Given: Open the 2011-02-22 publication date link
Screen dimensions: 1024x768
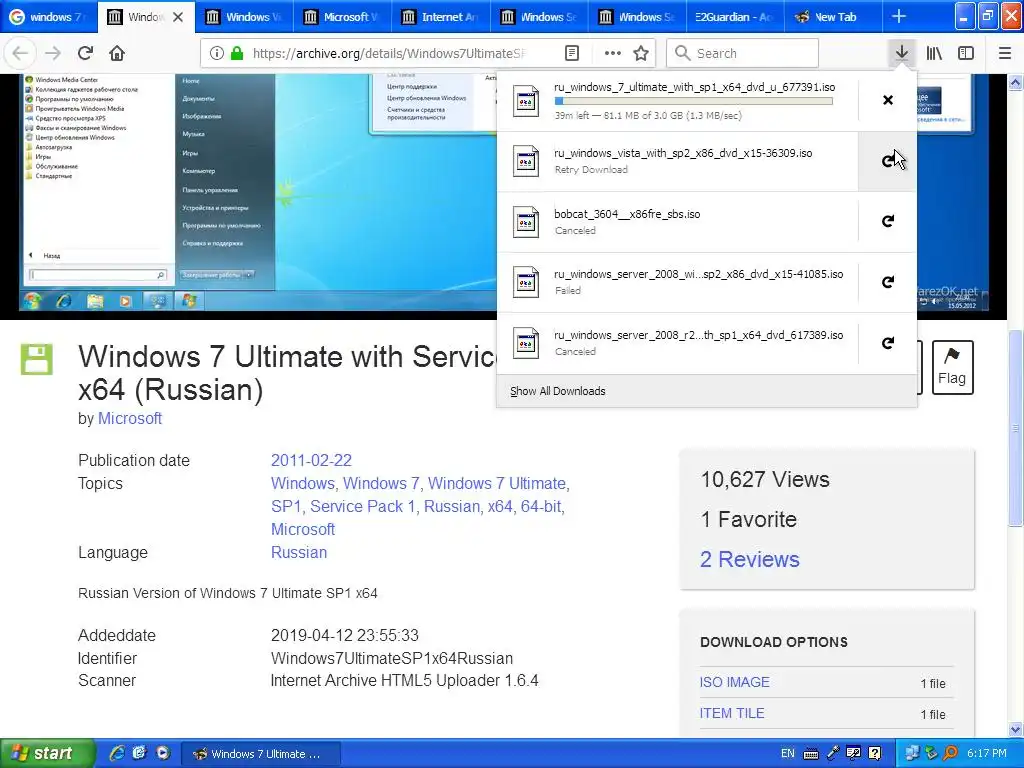Looking at the screenshot, I should tap(312, 460).
